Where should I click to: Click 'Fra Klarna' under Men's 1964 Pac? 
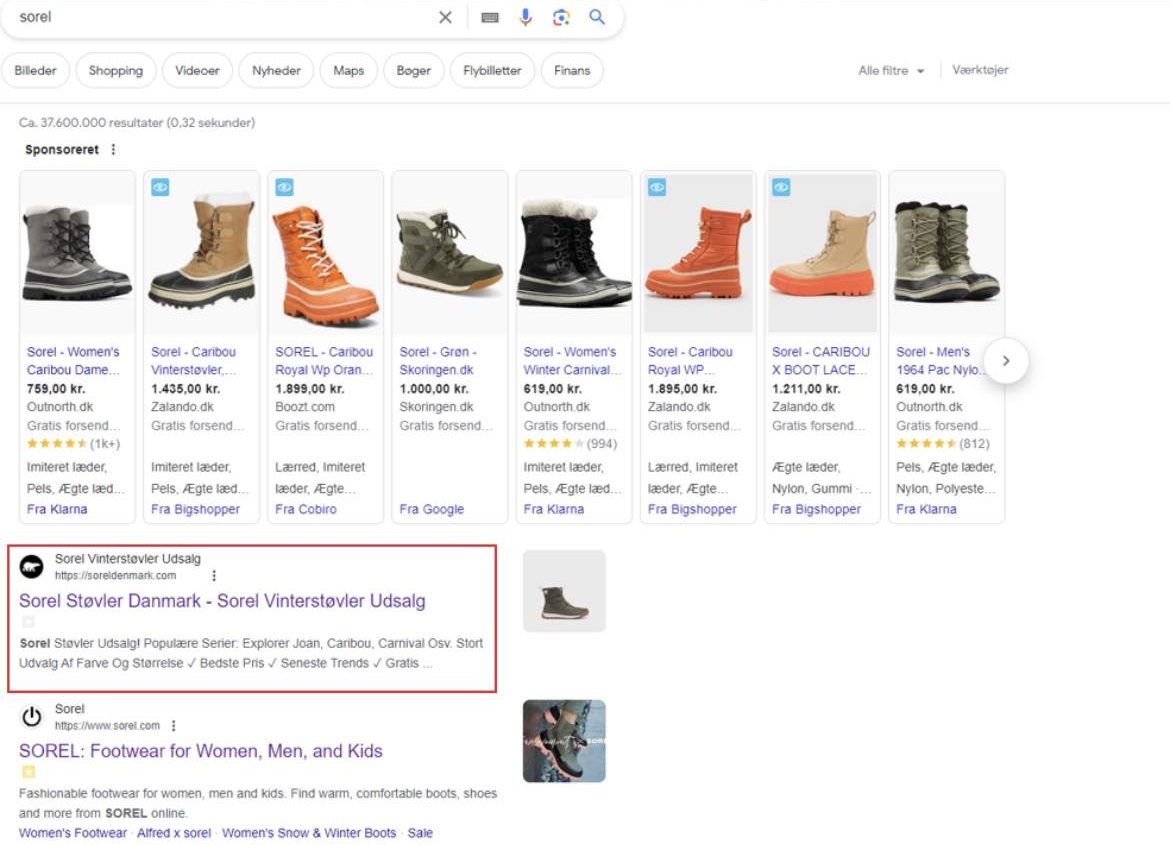coord(926,509)
